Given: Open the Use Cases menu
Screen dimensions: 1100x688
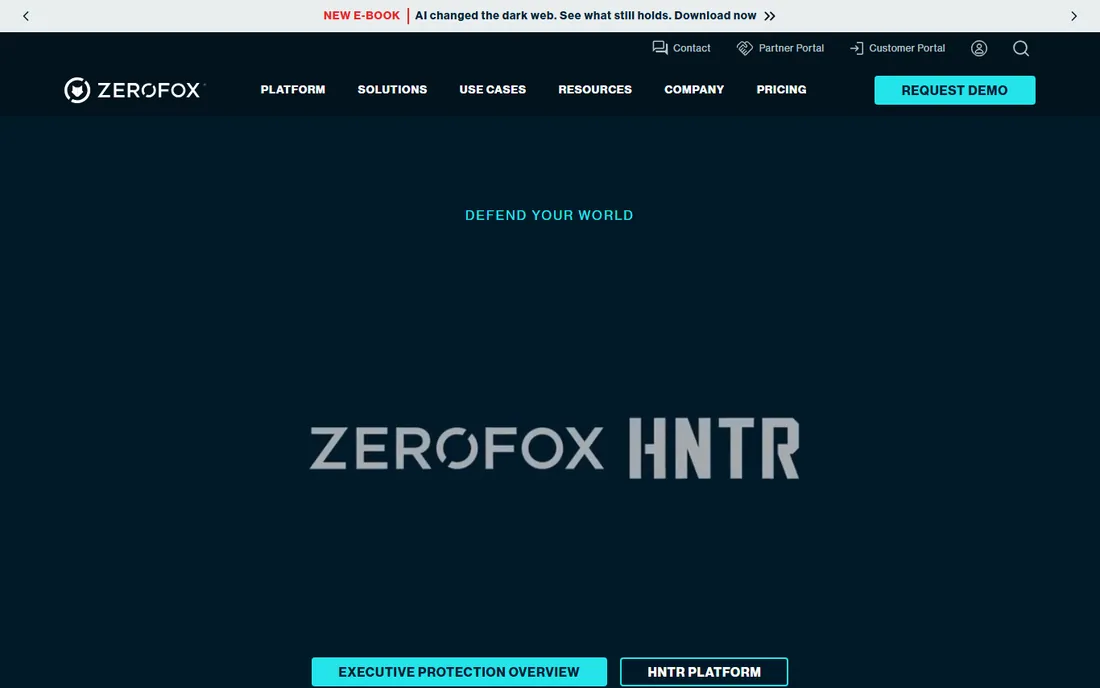Looking at the screenshot, I should pyautogui.click(x=492, y=90).
